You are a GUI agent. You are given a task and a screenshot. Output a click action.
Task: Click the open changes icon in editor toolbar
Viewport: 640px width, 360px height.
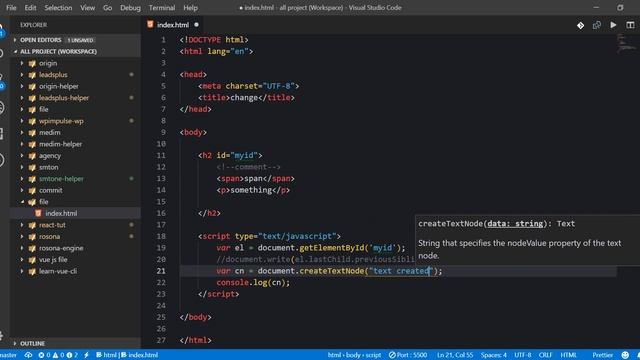point(597,25)
